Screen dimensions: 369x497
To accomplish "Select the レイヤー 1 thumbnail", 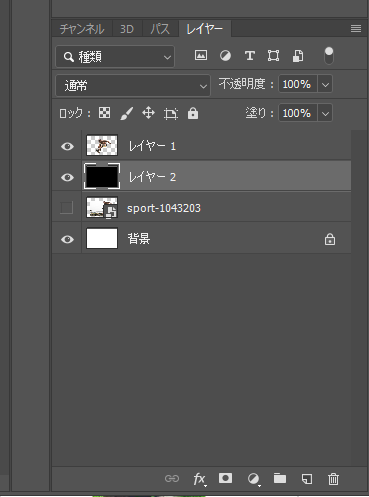I will (102, 145).
